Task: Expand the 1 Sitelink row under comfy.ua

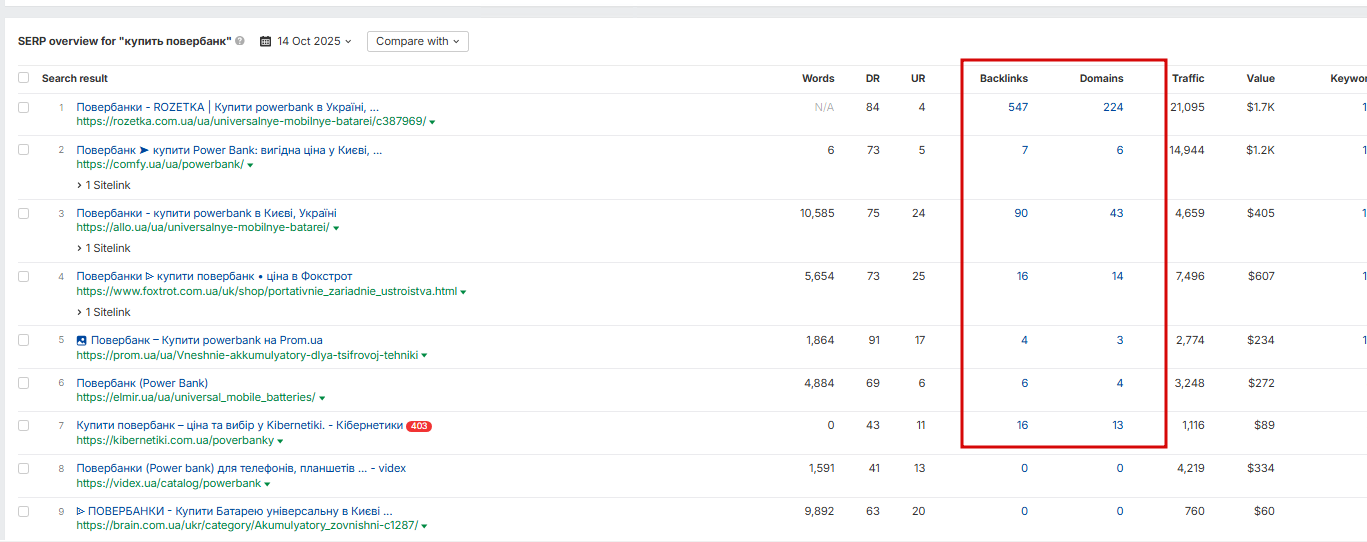Action: (103, 185)
